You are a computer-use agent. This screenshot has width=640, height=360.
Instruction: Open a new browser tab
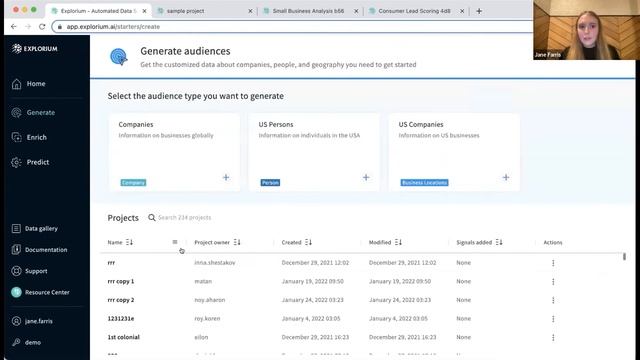pyautogui.click(x=479, y=11)
